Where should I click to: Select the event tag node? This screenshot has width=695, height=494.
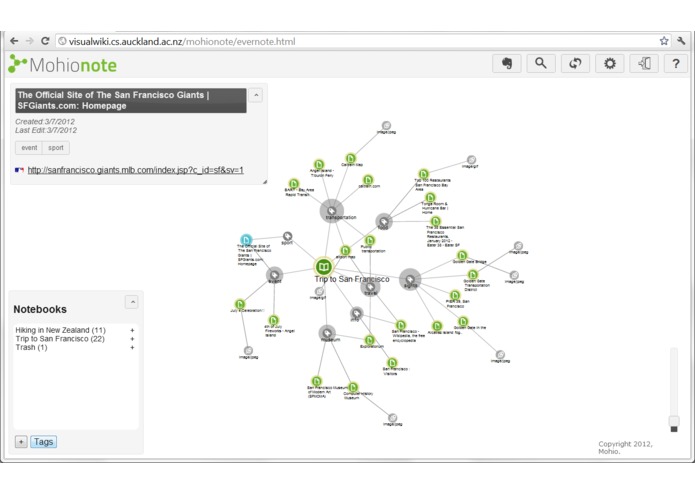tap(274, 275)
